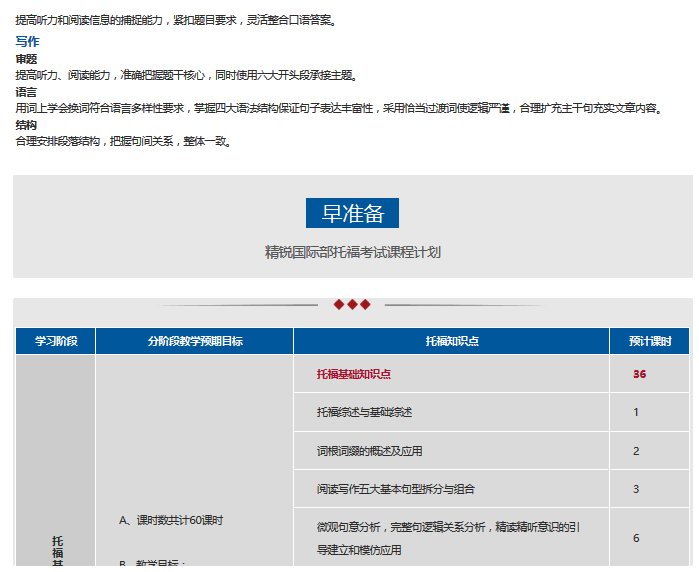Click the red 36 hours value

coord(639,374)
